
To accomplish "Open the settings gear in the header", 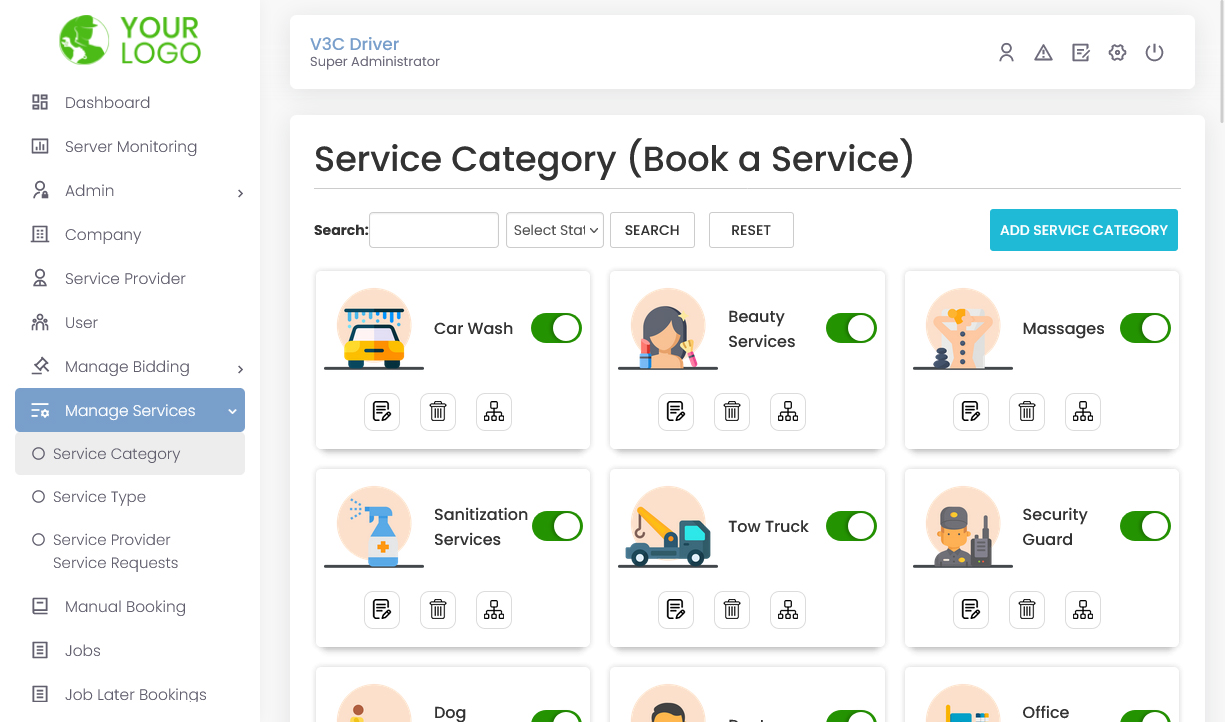I will point(1117,52).
